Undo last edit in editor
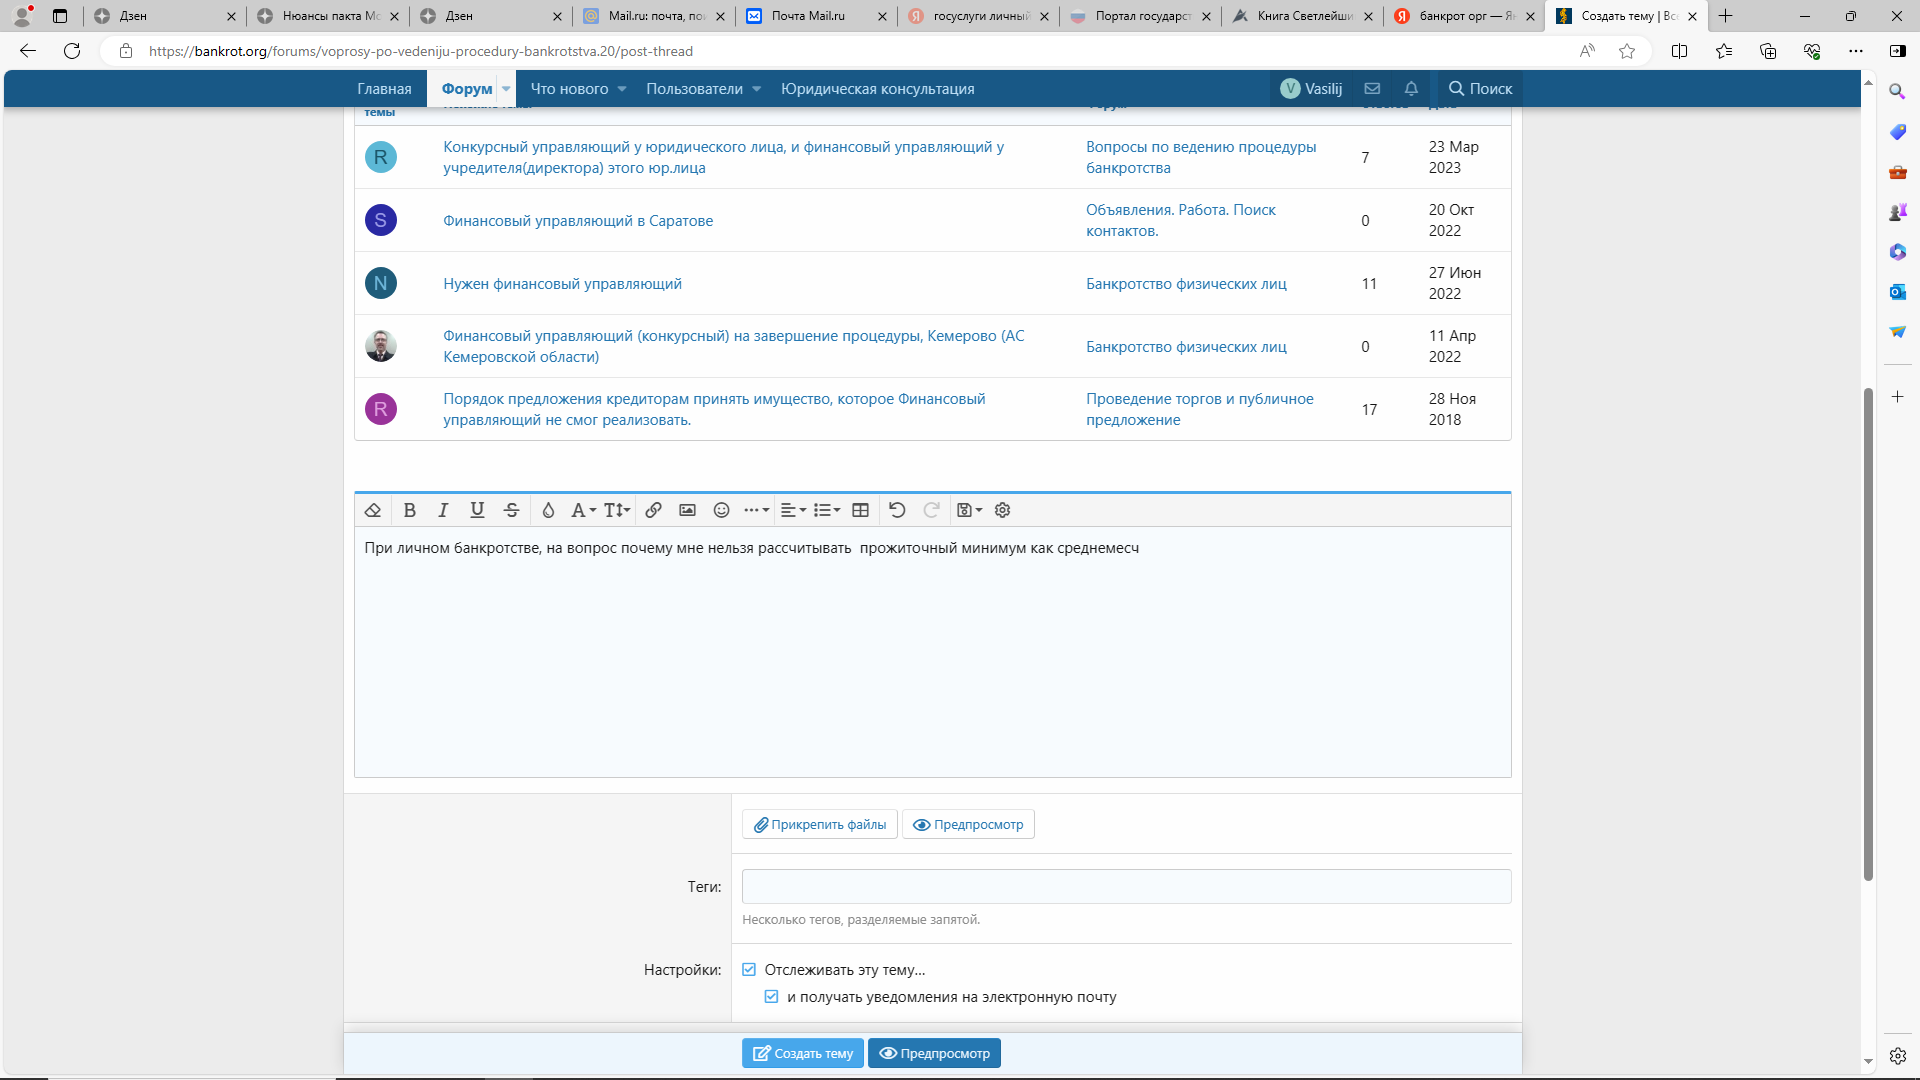This screenshot has width=1920, height=1080. (897, 510)
